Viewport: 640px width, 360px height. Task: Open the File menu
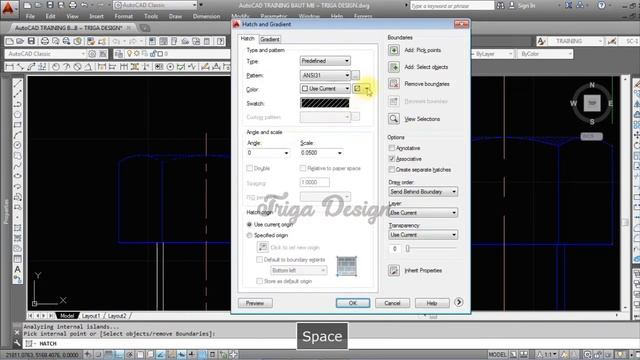click(x=30, y=16)
